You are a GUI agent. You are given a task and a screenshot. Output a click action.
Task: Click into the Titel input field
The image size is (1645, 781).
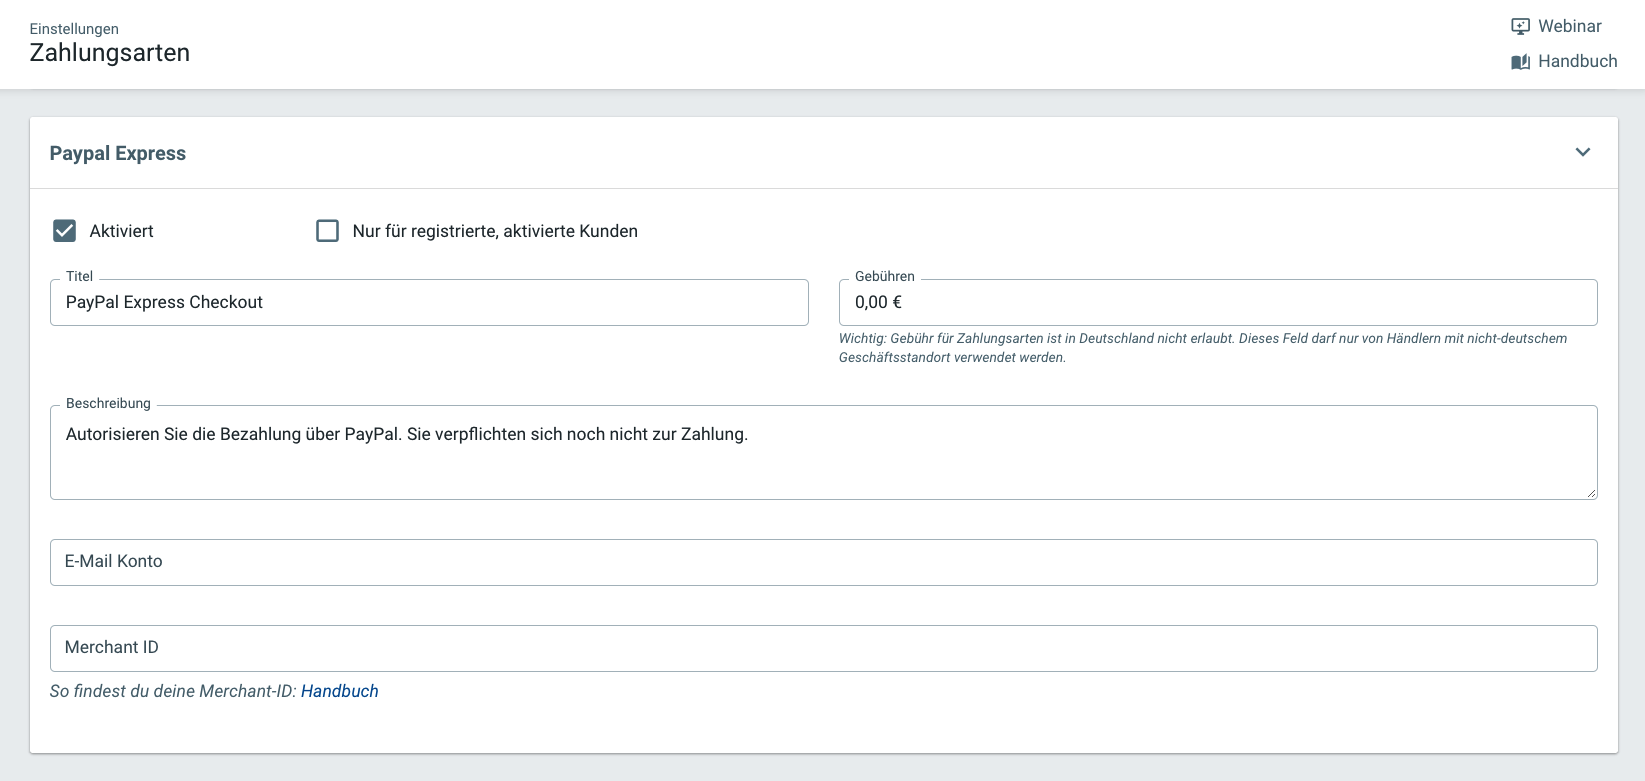(429, 302)
